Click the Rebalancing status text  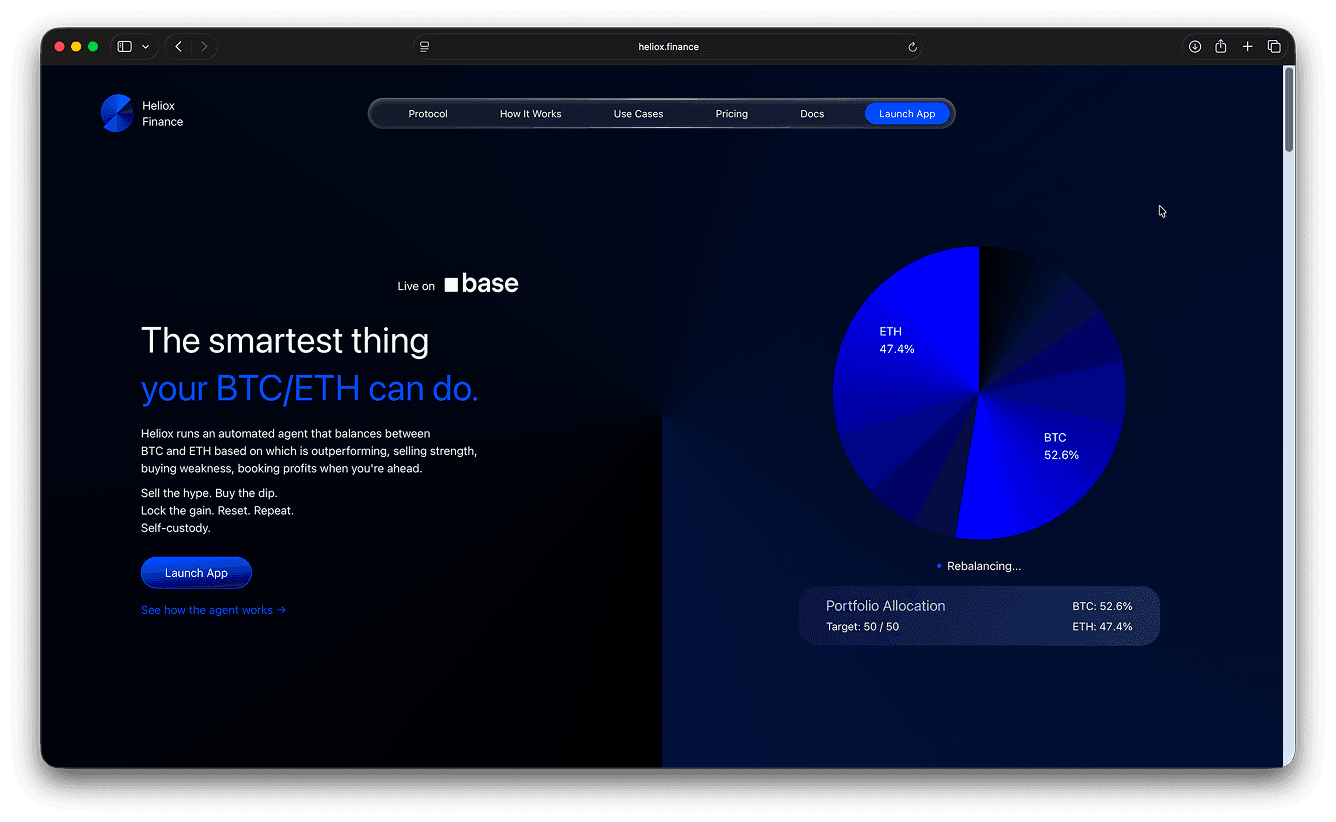point(984,566)
